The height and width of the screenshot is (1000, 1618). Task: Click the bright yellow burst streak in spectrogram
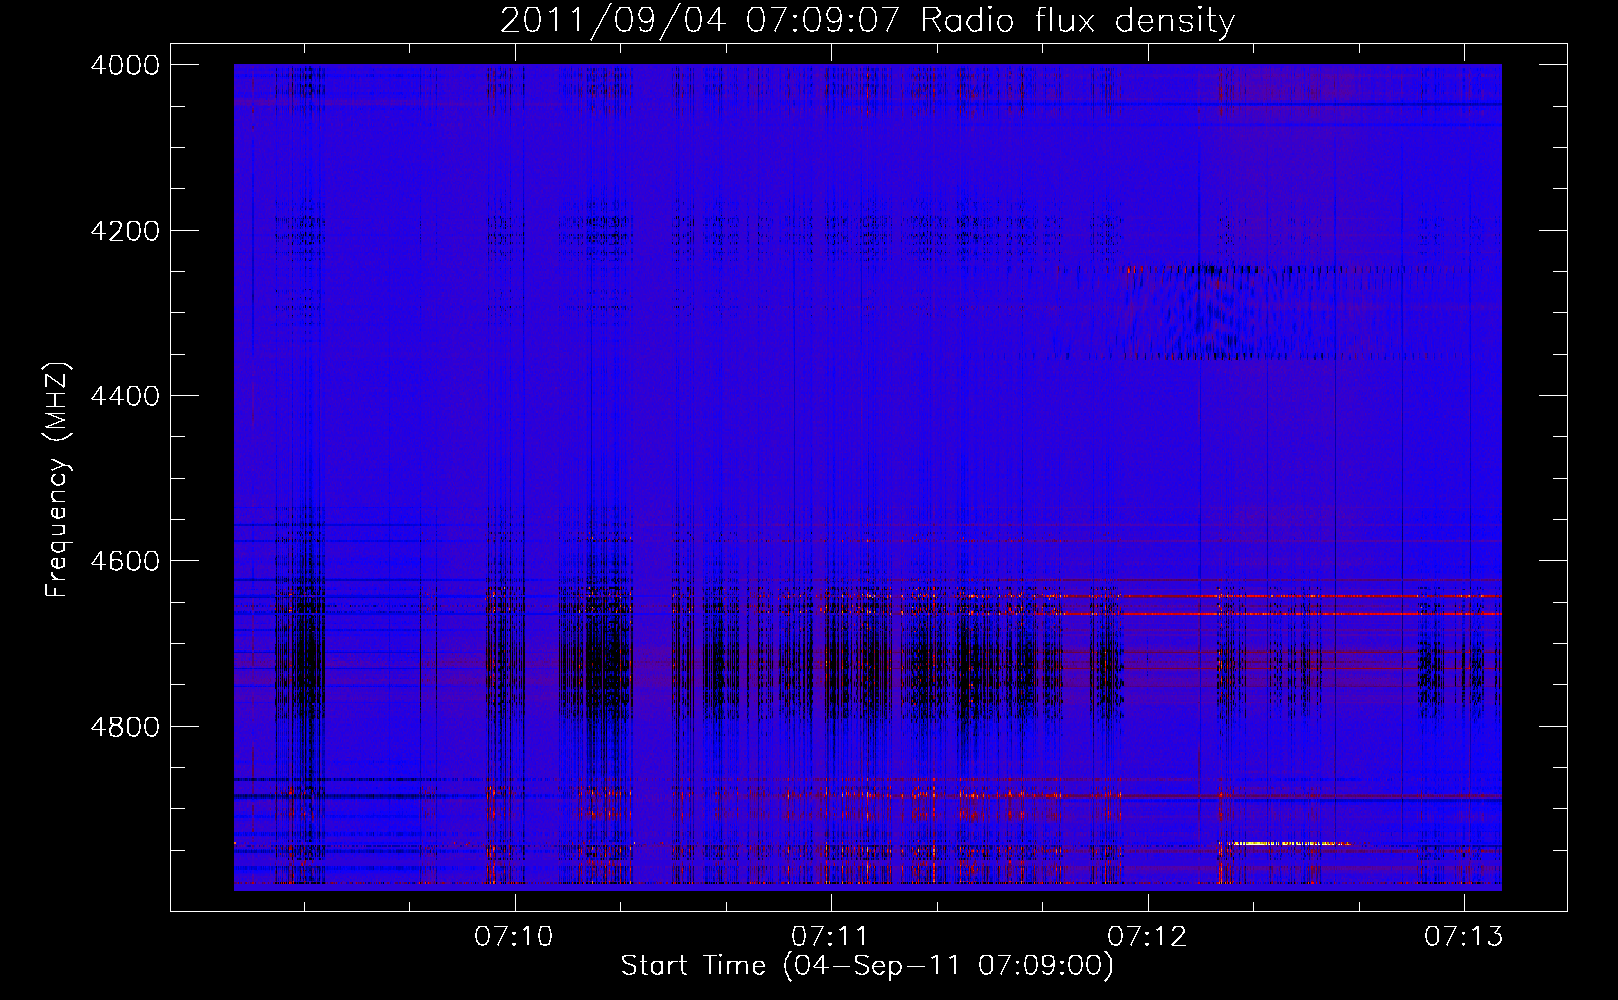click(x=1290, y=844)
